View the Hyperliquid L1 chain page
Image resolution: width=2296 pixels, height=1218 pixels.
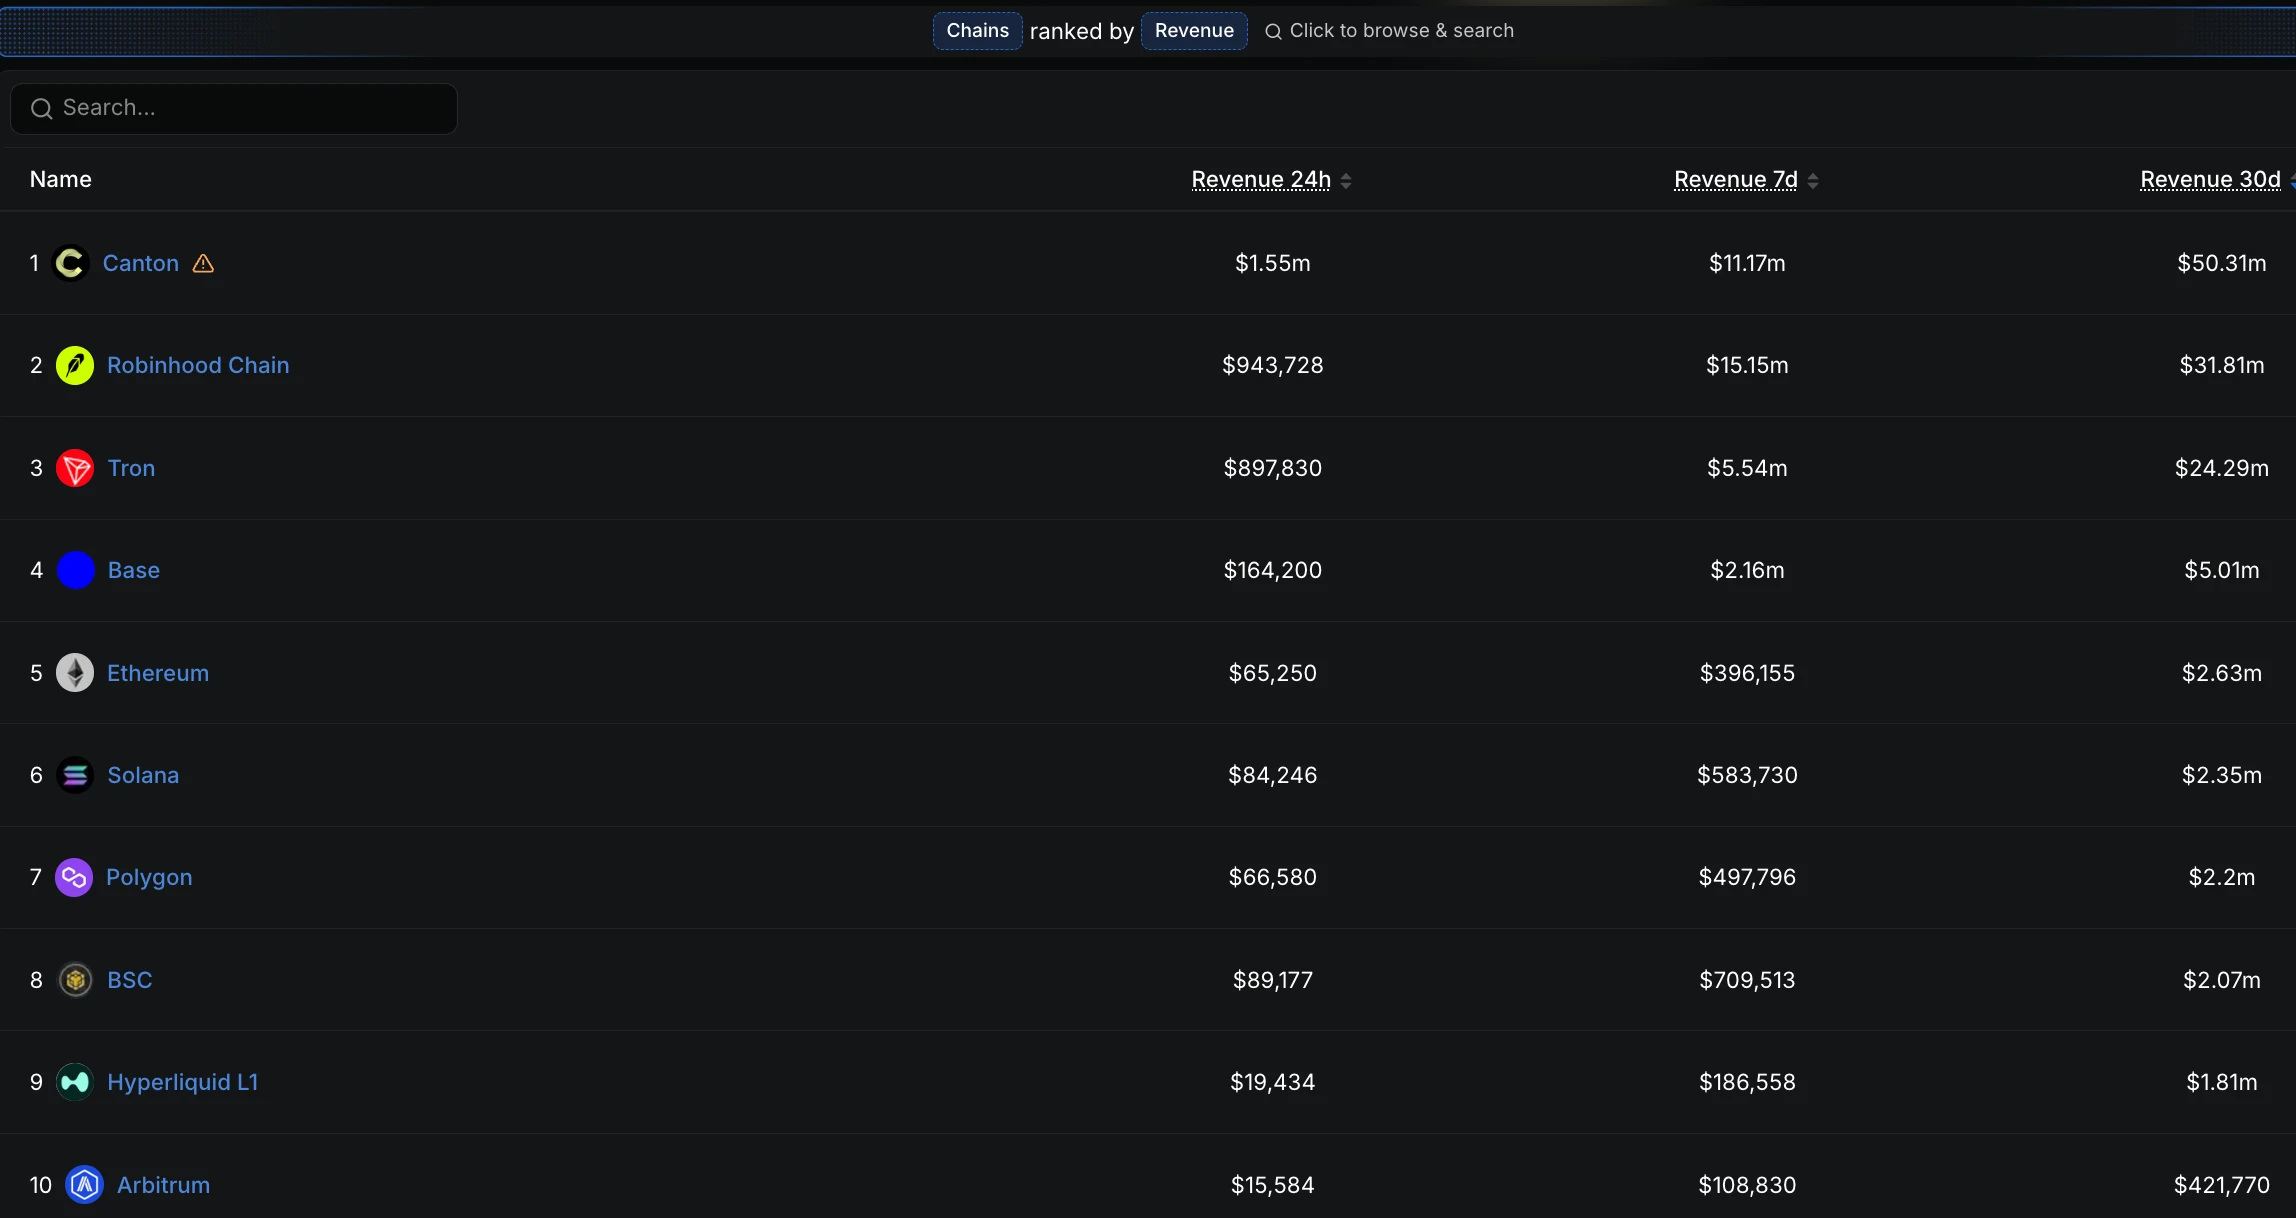pos(183,1082)
